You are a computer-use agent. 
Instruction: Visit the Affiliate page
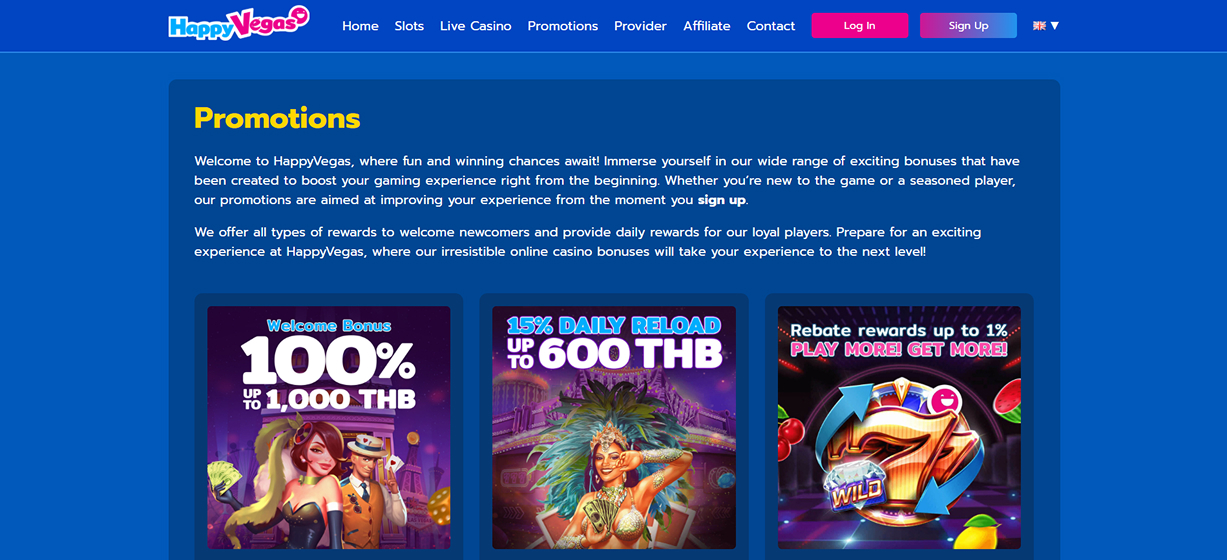coord(707,26)
